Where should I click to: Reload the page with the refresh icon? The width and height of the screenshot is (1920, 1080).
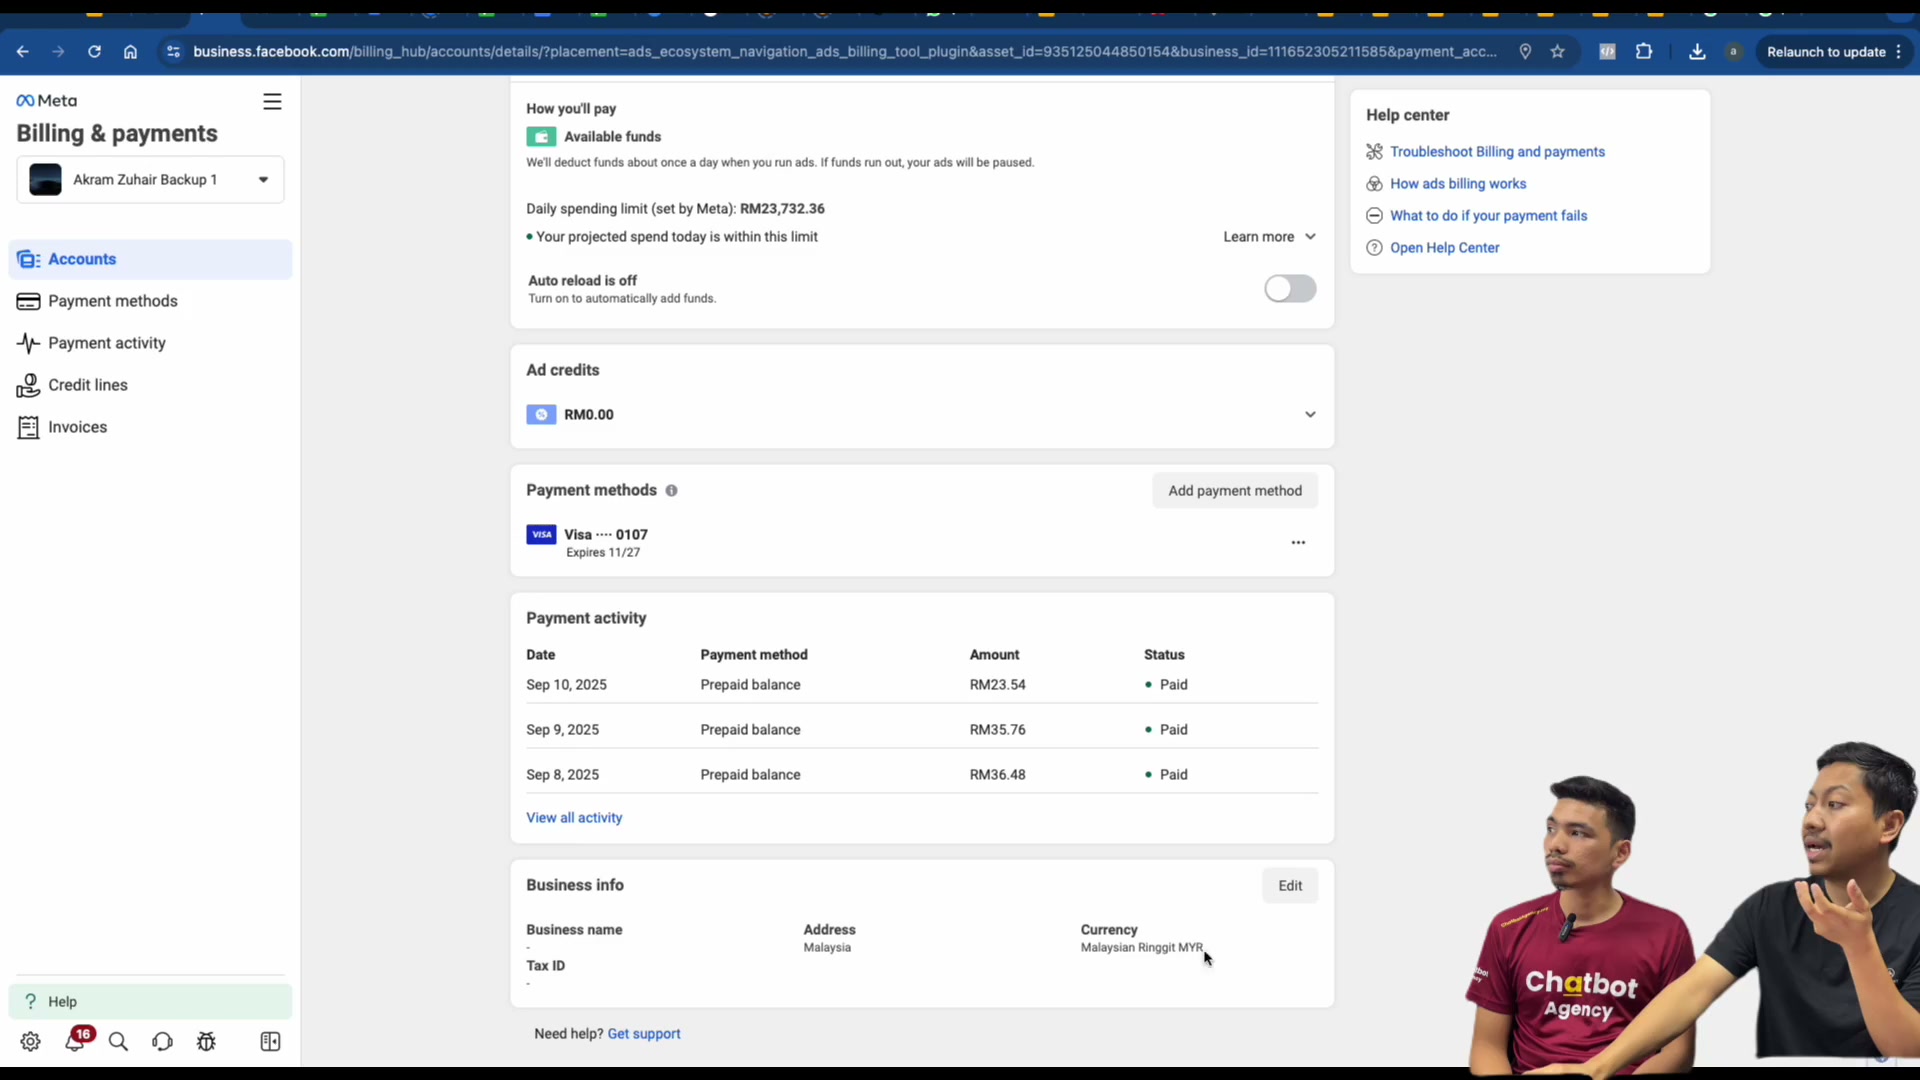94,52
